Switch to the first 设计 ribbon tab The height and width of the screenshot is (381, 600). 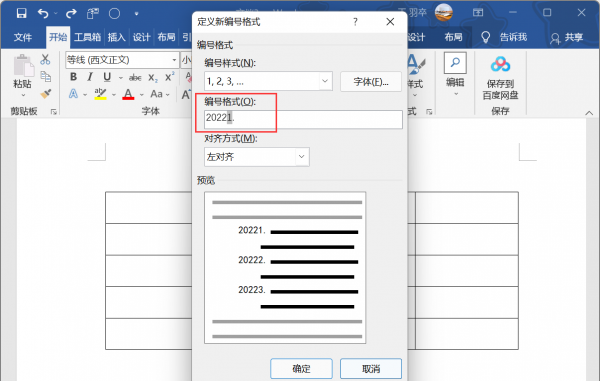point(141,37)
